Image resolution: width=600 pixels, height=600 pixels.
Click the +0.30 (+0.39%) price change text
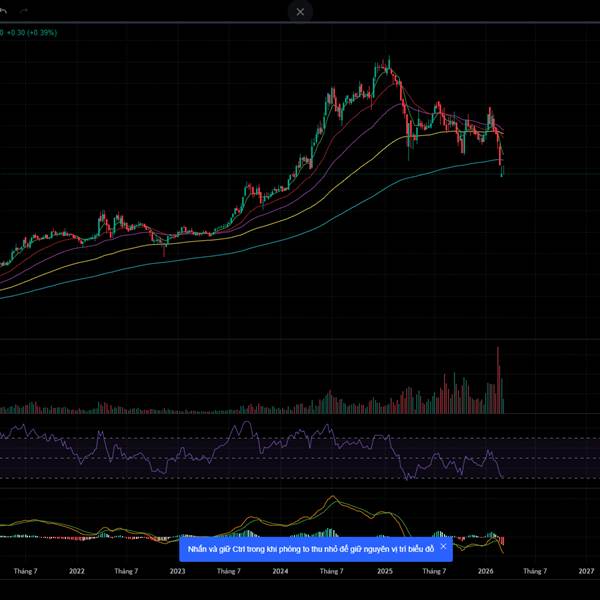click(32, 33)
